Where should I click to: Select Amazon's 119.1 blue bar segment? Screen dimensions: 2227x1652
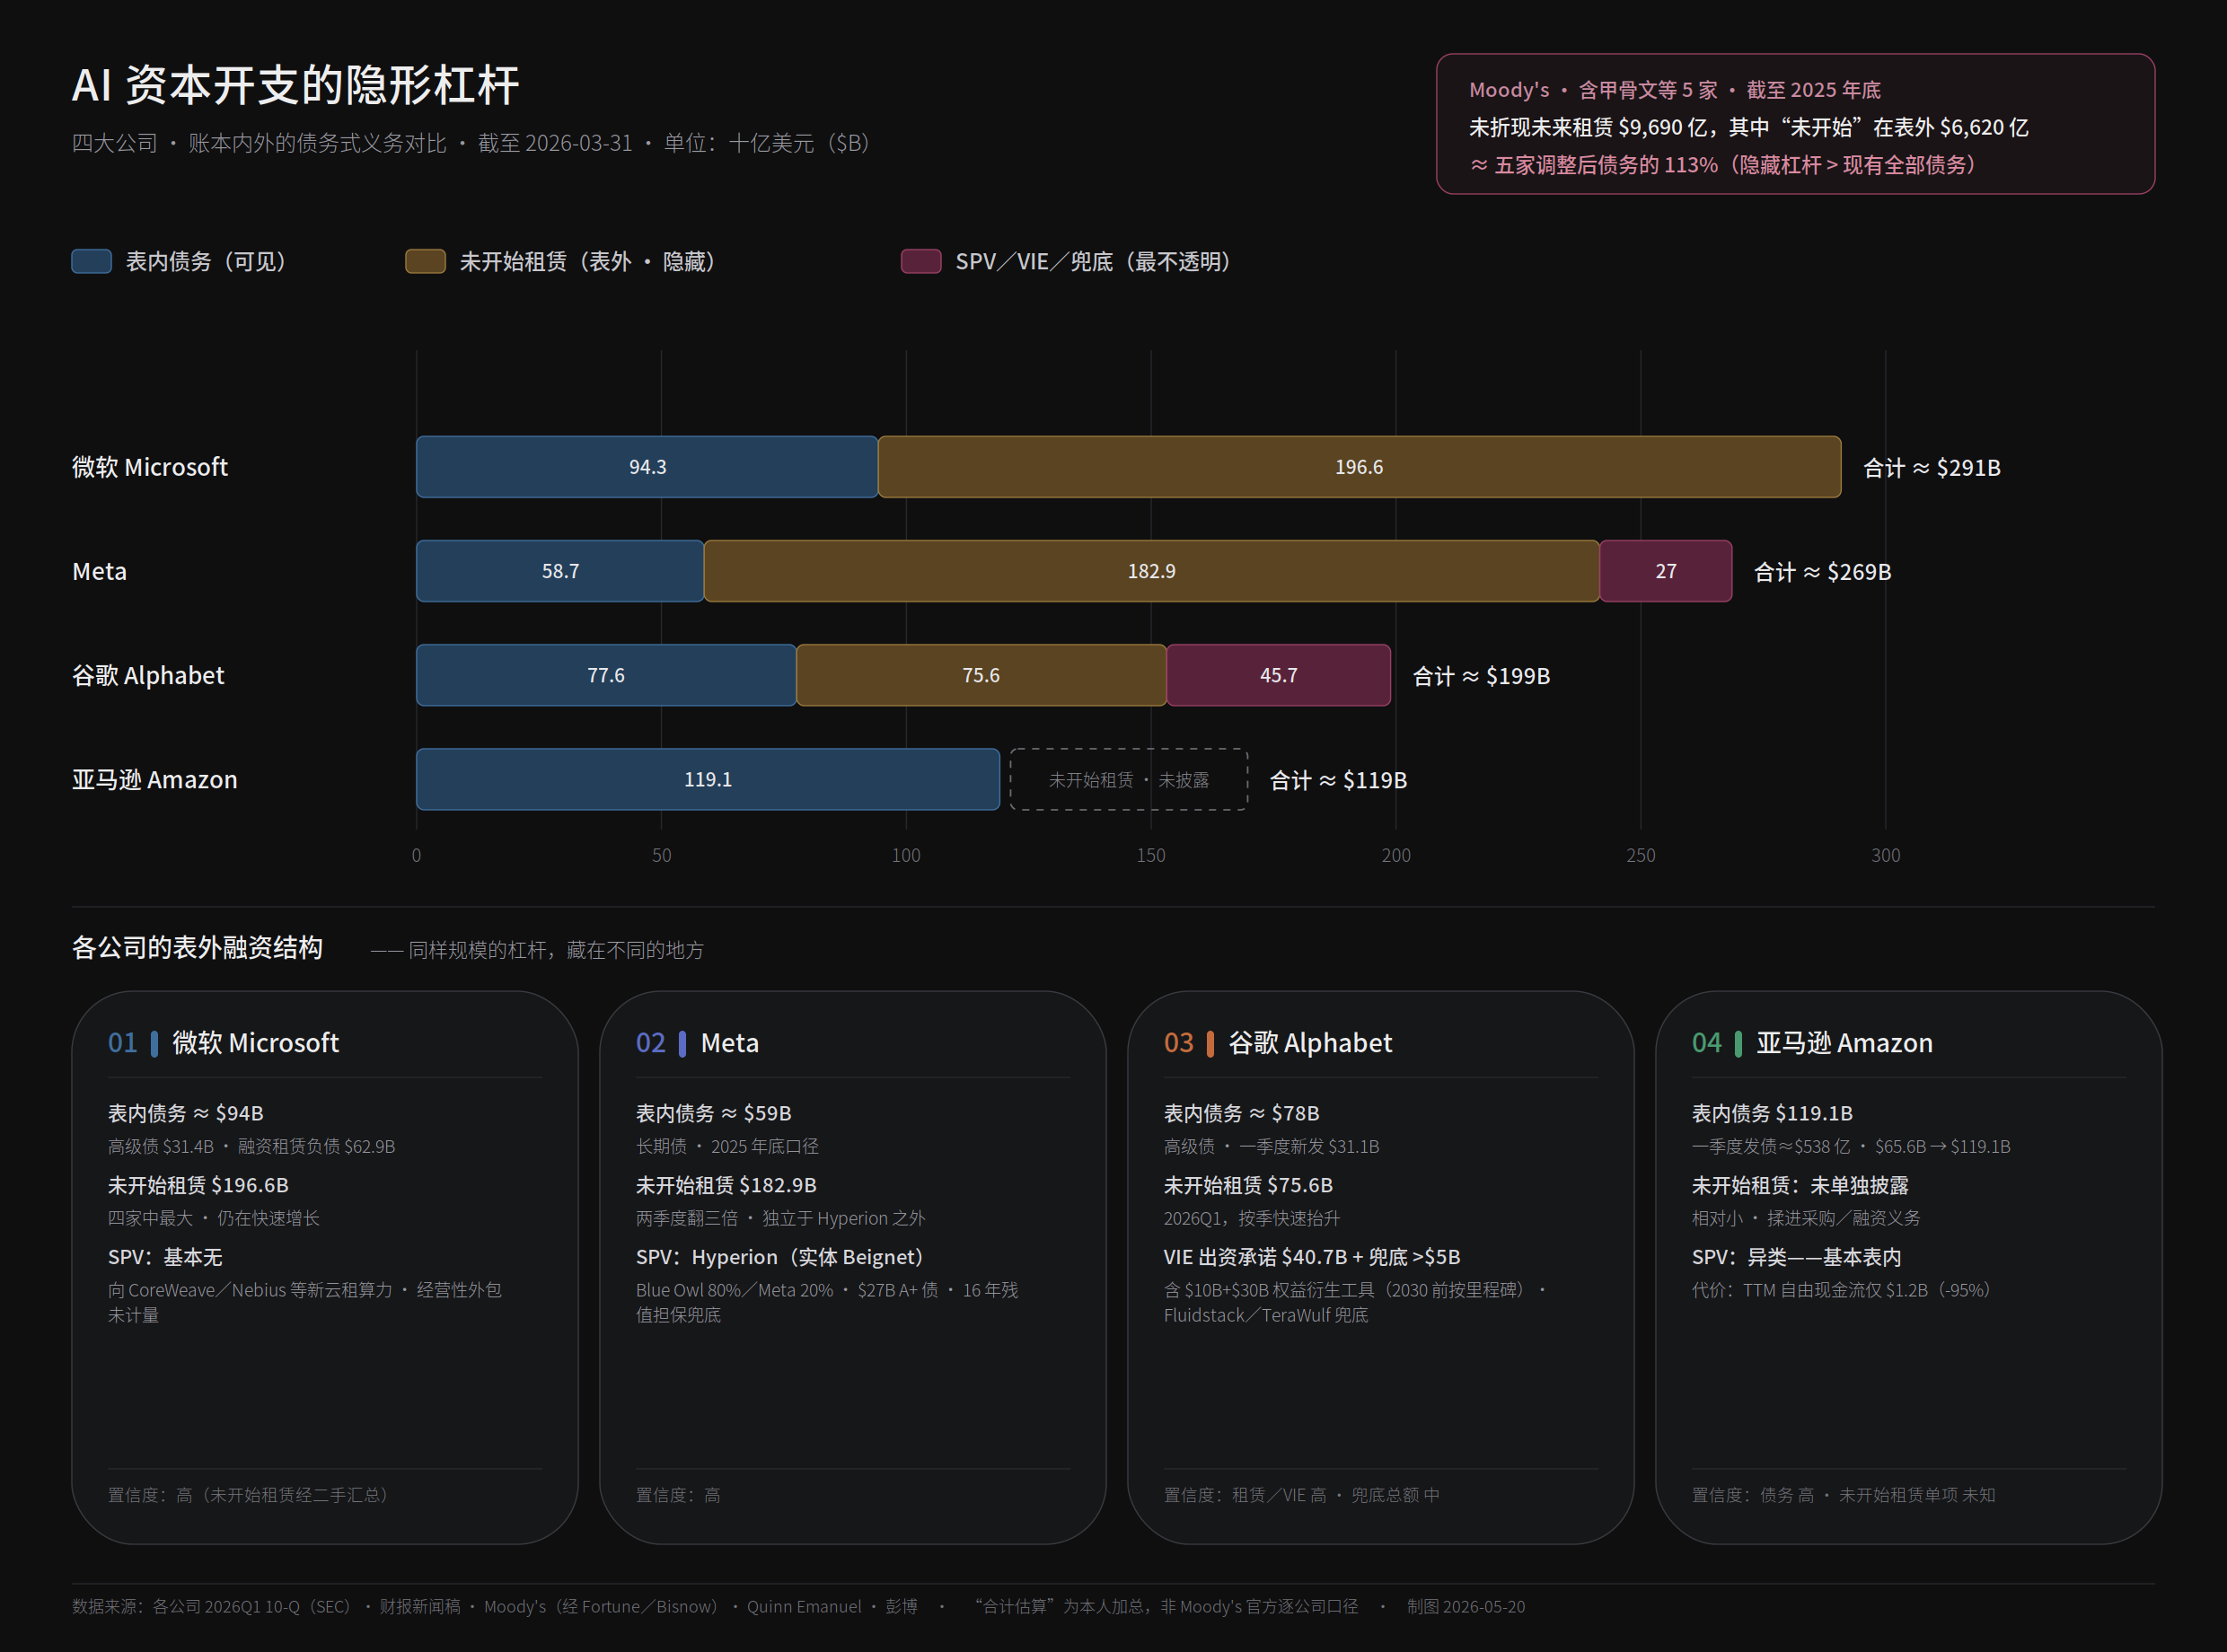(708, 779)
